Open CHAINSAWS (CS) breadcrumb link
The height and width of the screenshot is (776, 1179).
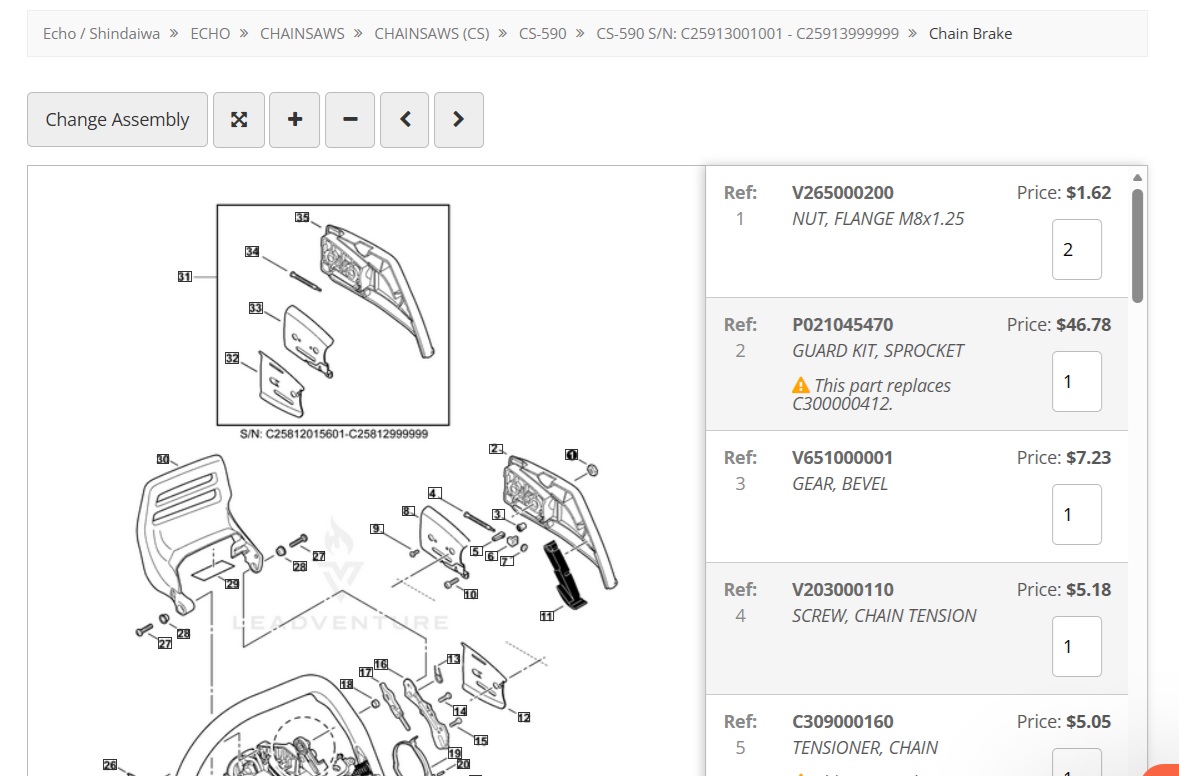432,34
